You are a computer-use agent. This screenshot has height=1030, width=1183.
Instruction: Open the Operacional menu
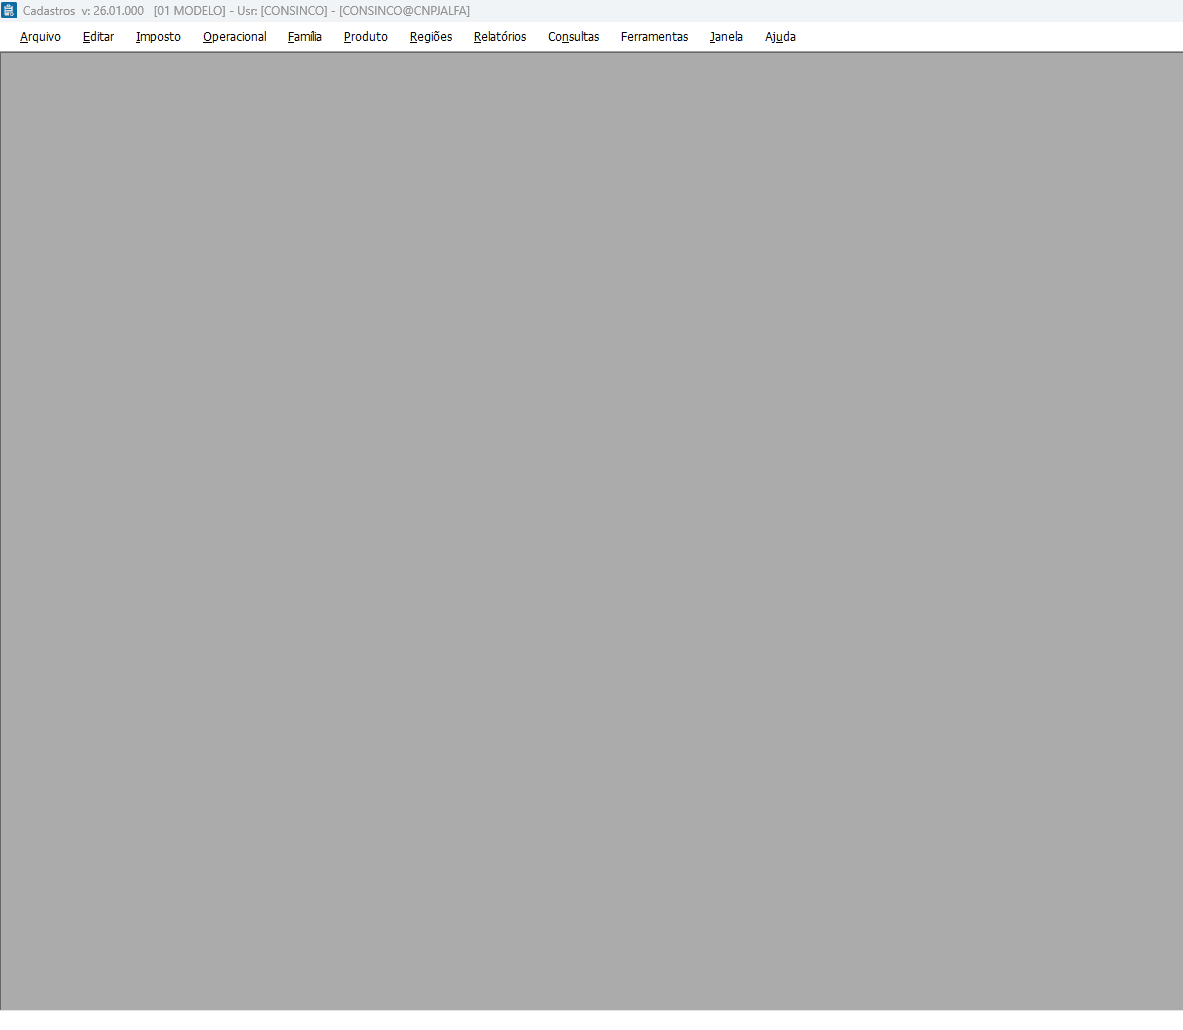[x=235, y=37]
